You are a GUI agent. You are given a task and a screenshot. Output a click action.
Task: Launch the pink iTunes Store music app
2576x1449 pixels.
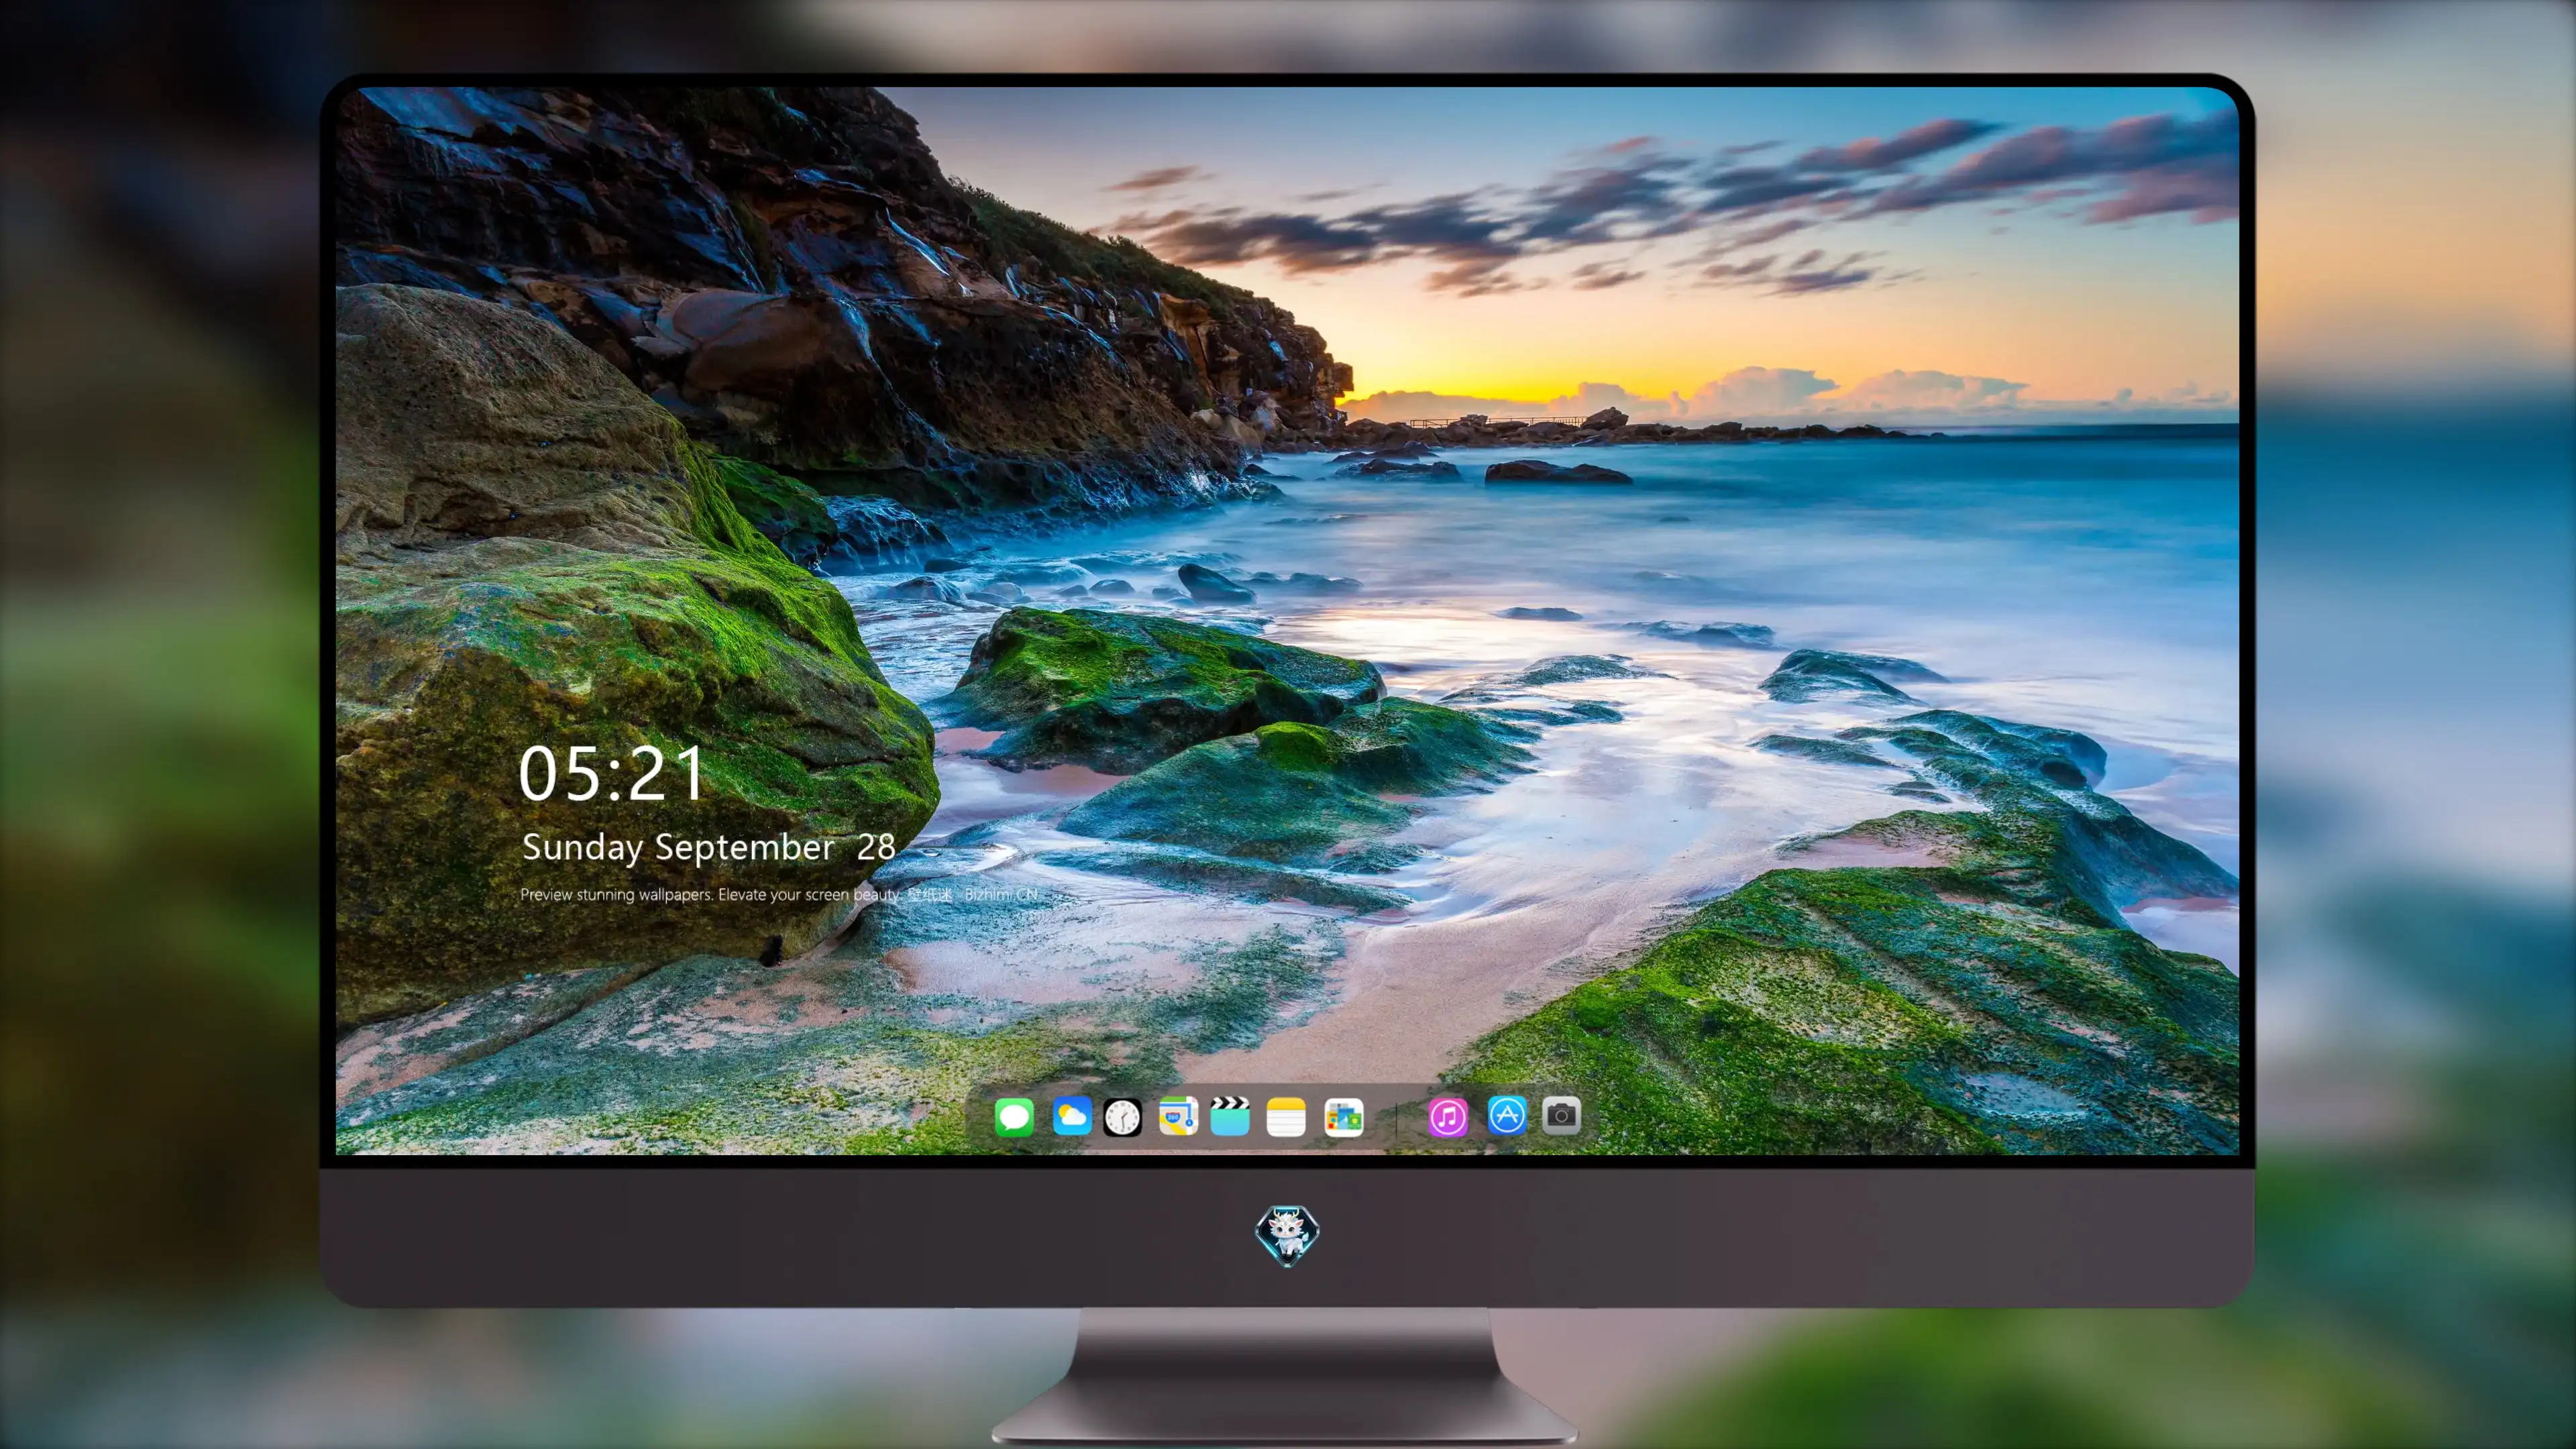[1448, 1117]
